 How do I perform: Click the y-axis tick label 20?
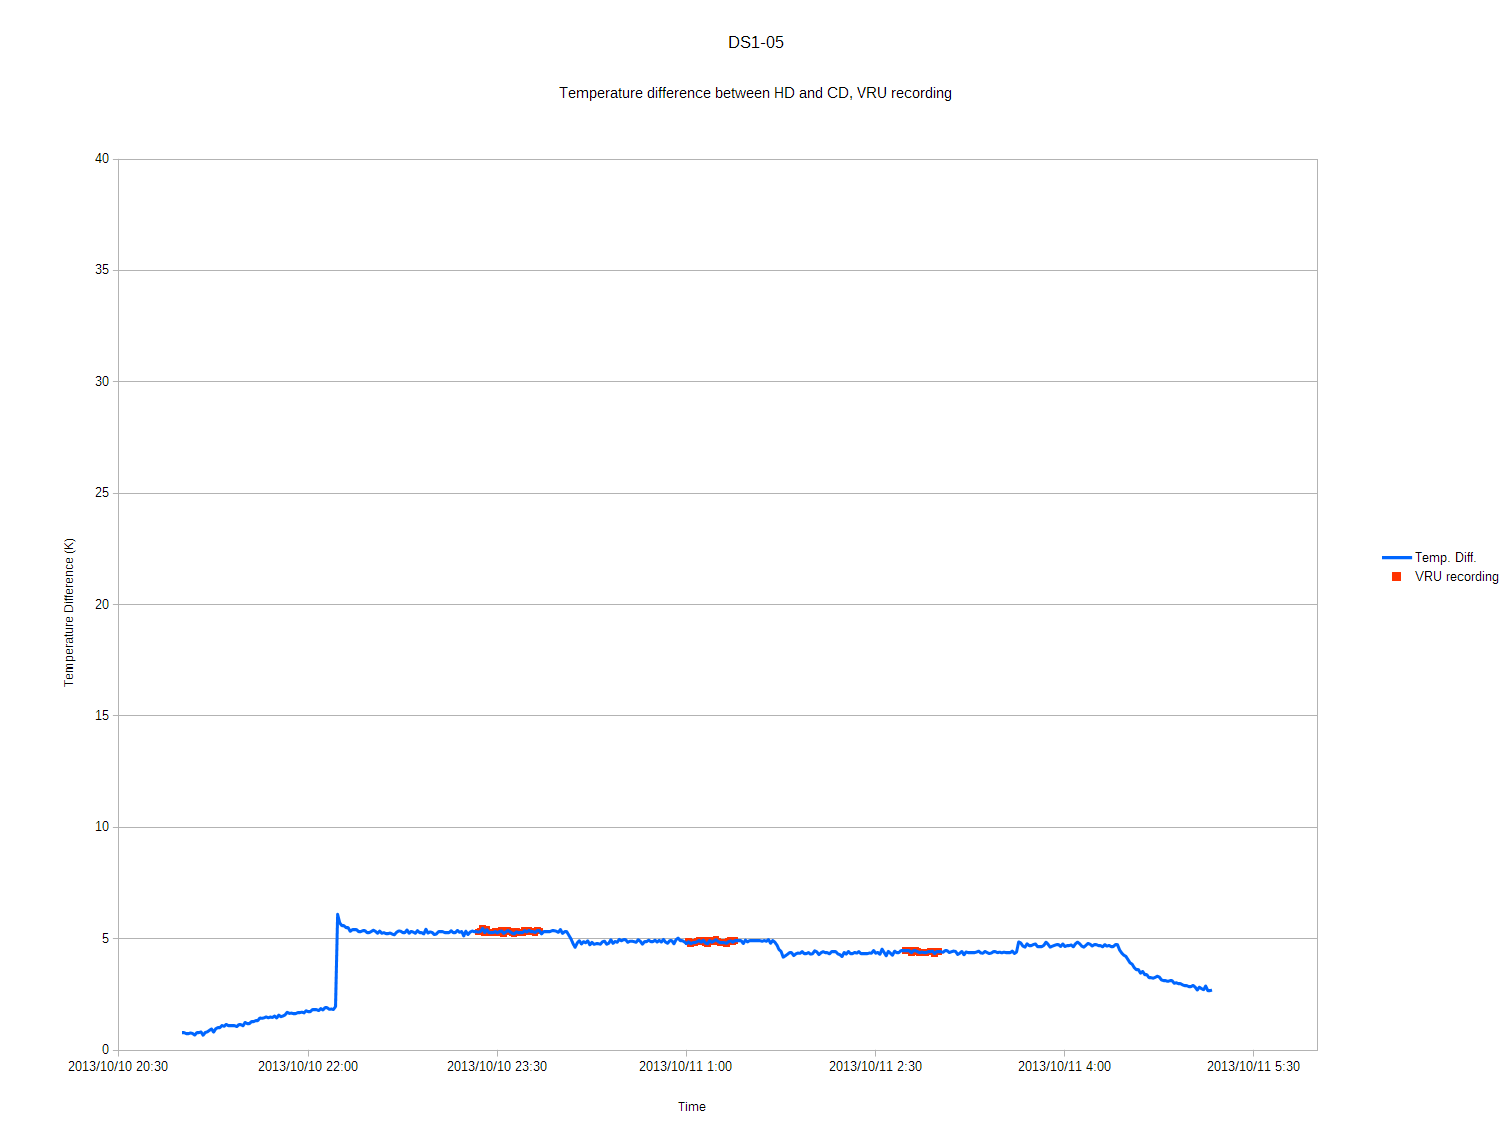102,604
